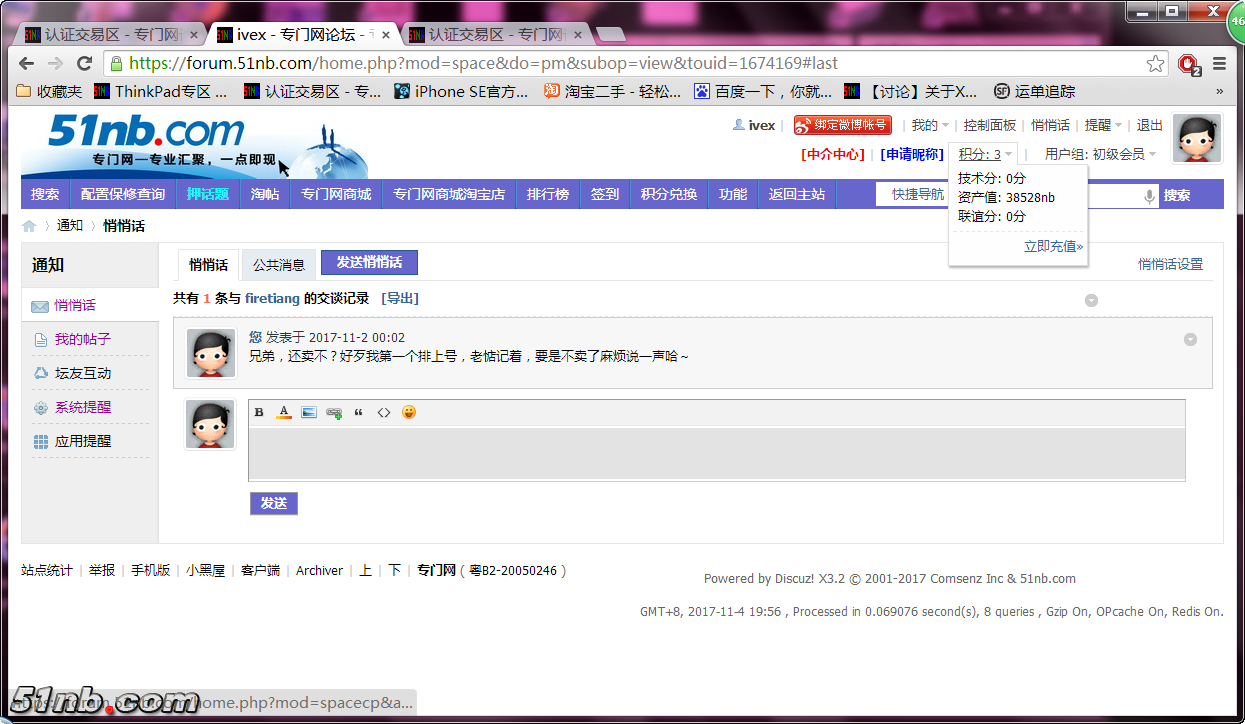Open the text color picker in the editor

[x=284, y=412]
